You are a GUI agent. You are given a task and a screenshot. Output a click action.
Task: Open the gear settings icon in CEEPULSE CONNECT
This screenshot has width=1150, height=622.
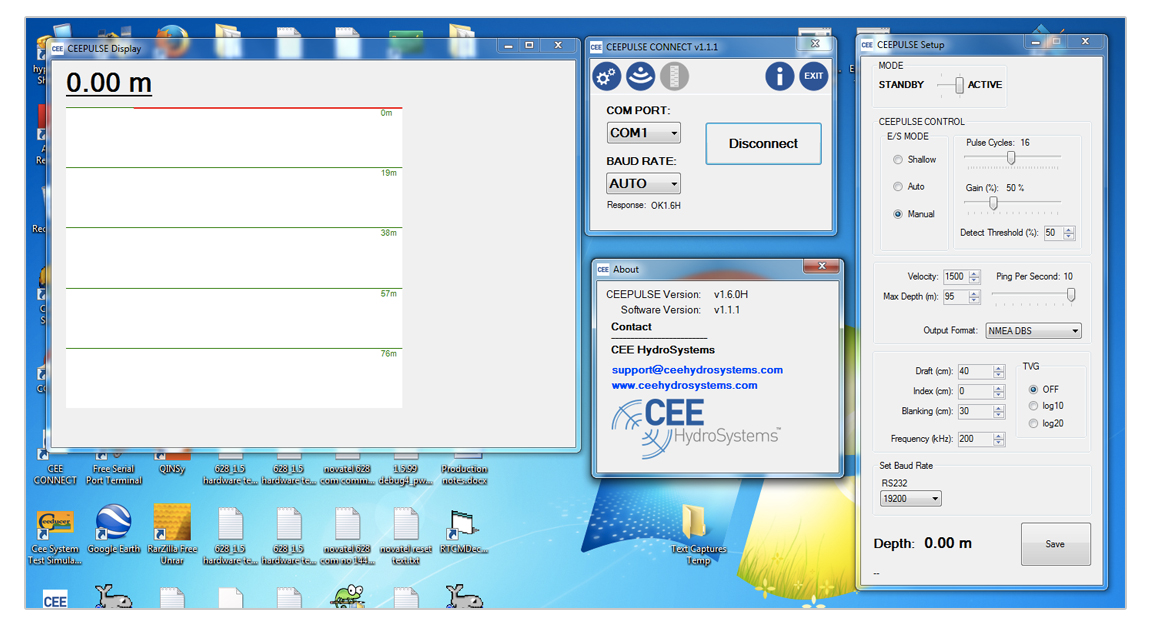[x=607, y=76]
